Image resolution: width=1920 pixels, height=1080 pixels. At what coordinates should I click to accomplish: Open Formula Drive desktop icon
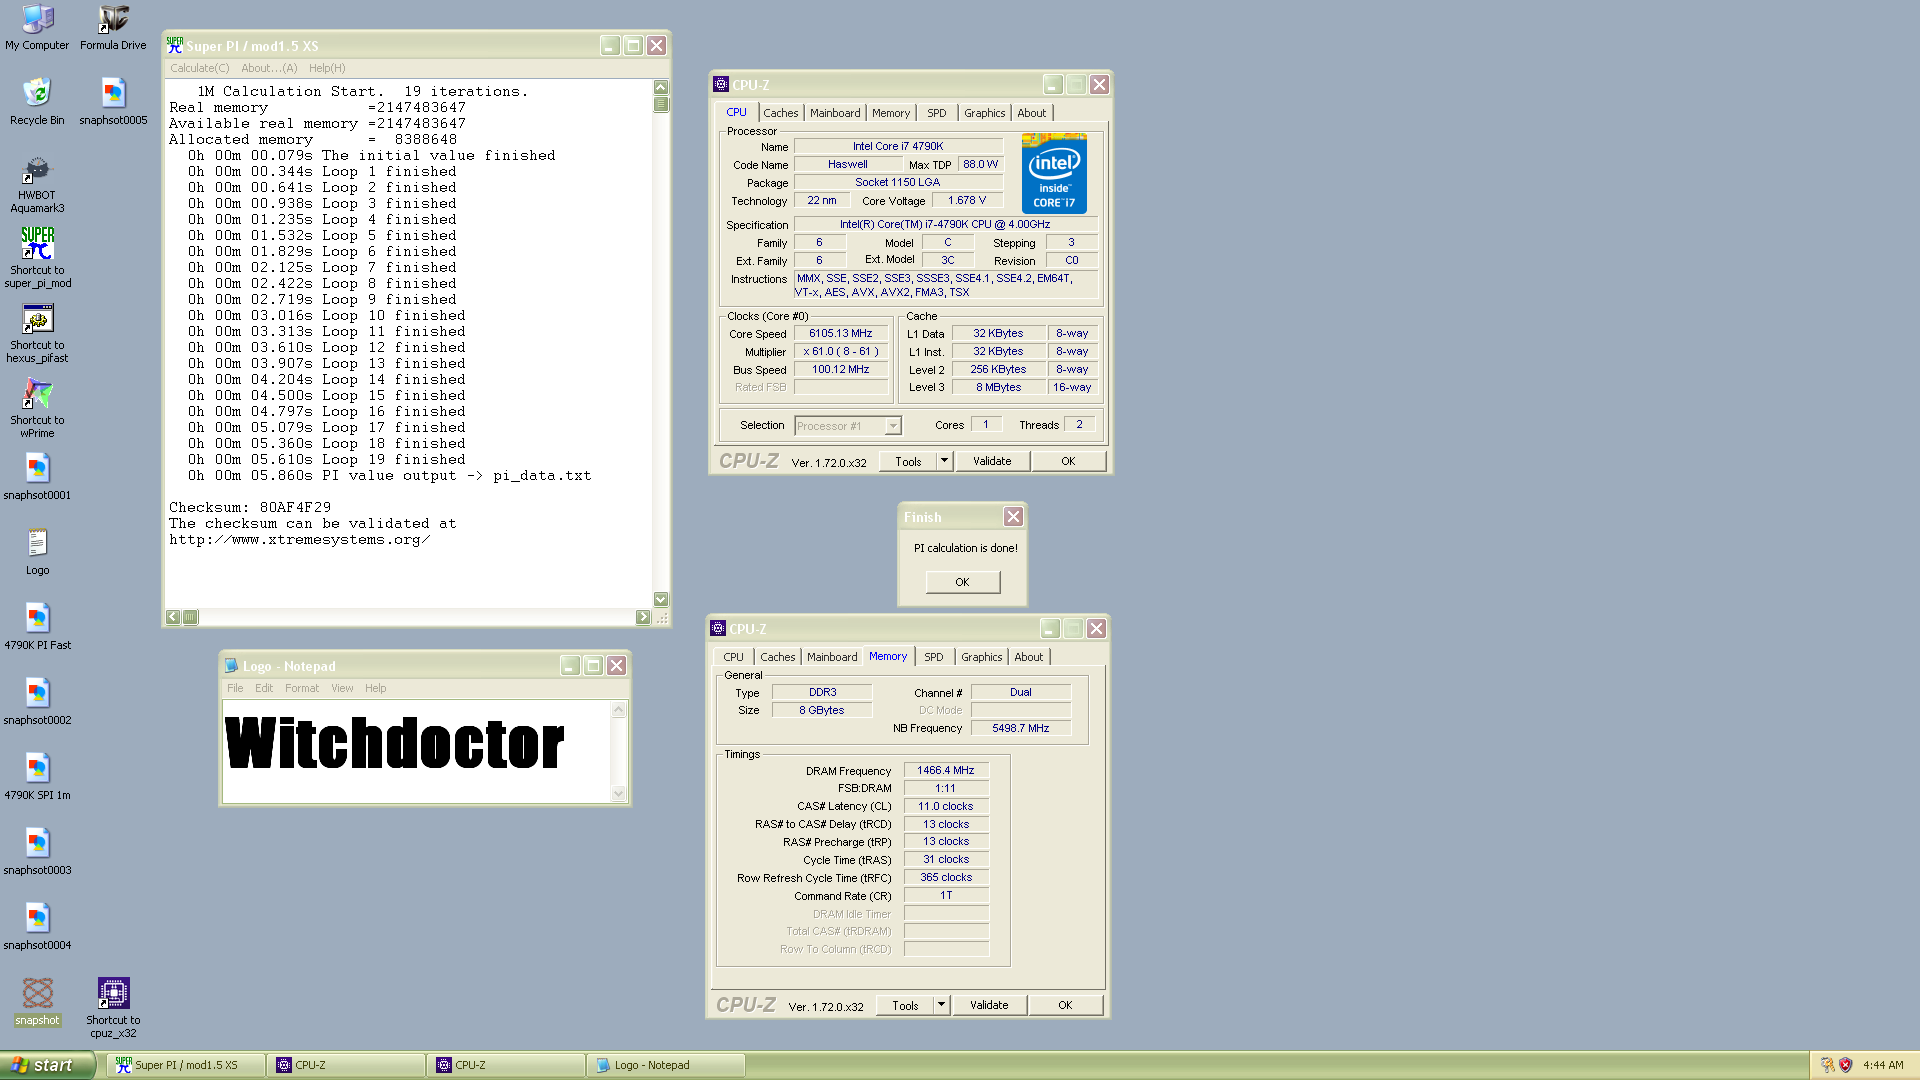tap(113, 27)
